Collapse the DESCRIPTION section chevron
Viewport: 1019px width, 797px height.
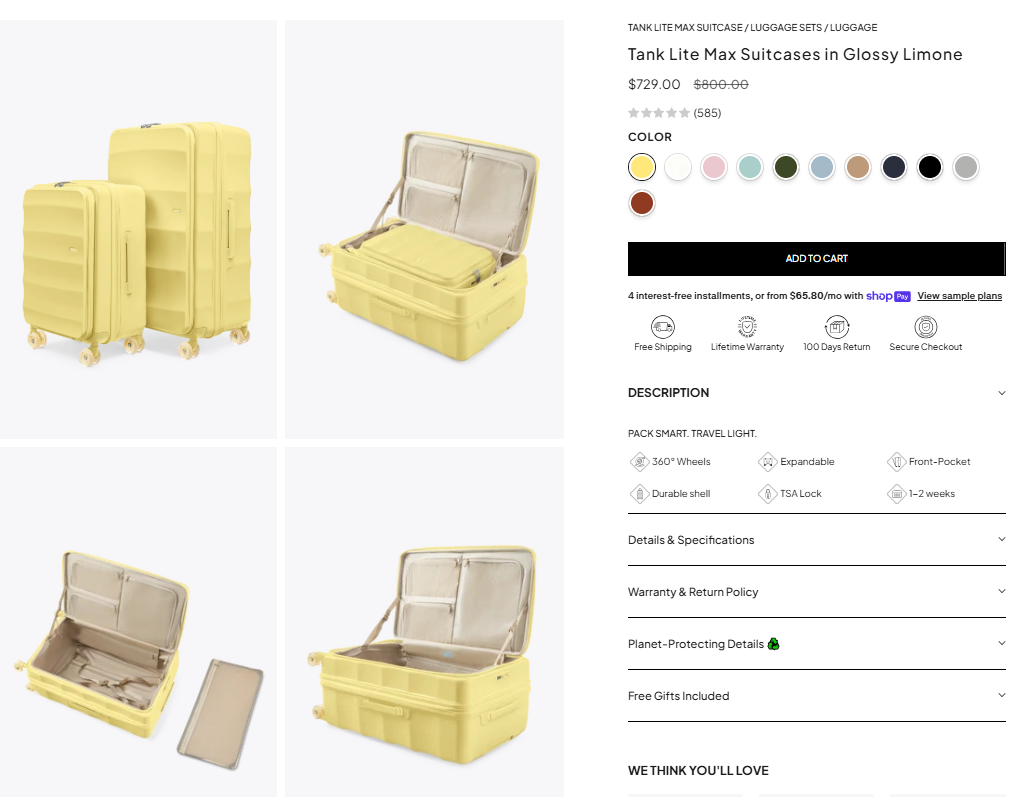1001,393
